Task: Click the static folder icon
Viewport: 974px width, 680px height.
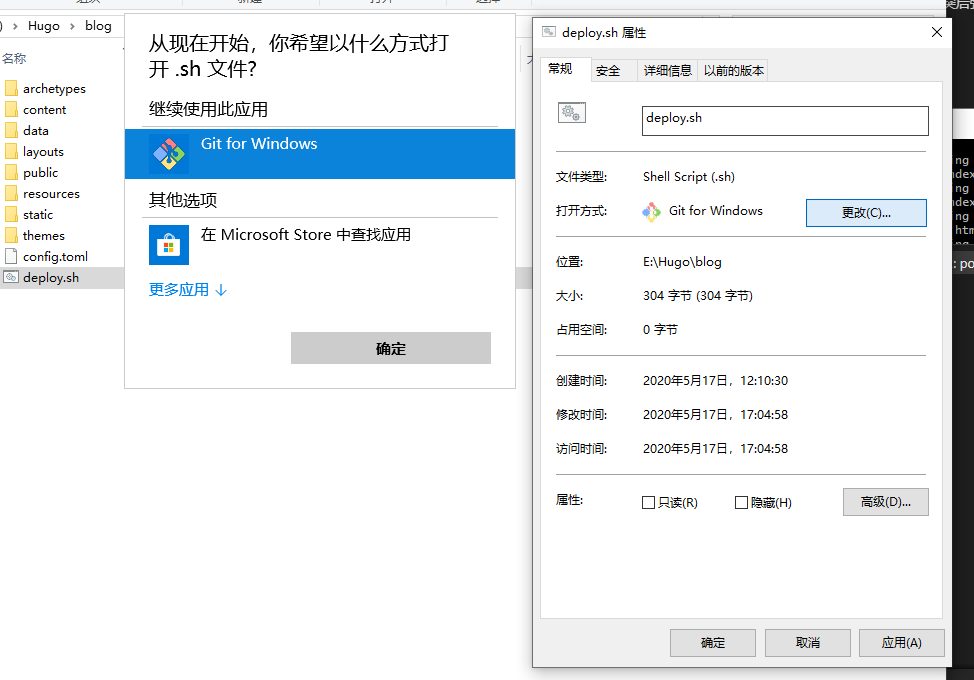Action: [x=11, y=214]
